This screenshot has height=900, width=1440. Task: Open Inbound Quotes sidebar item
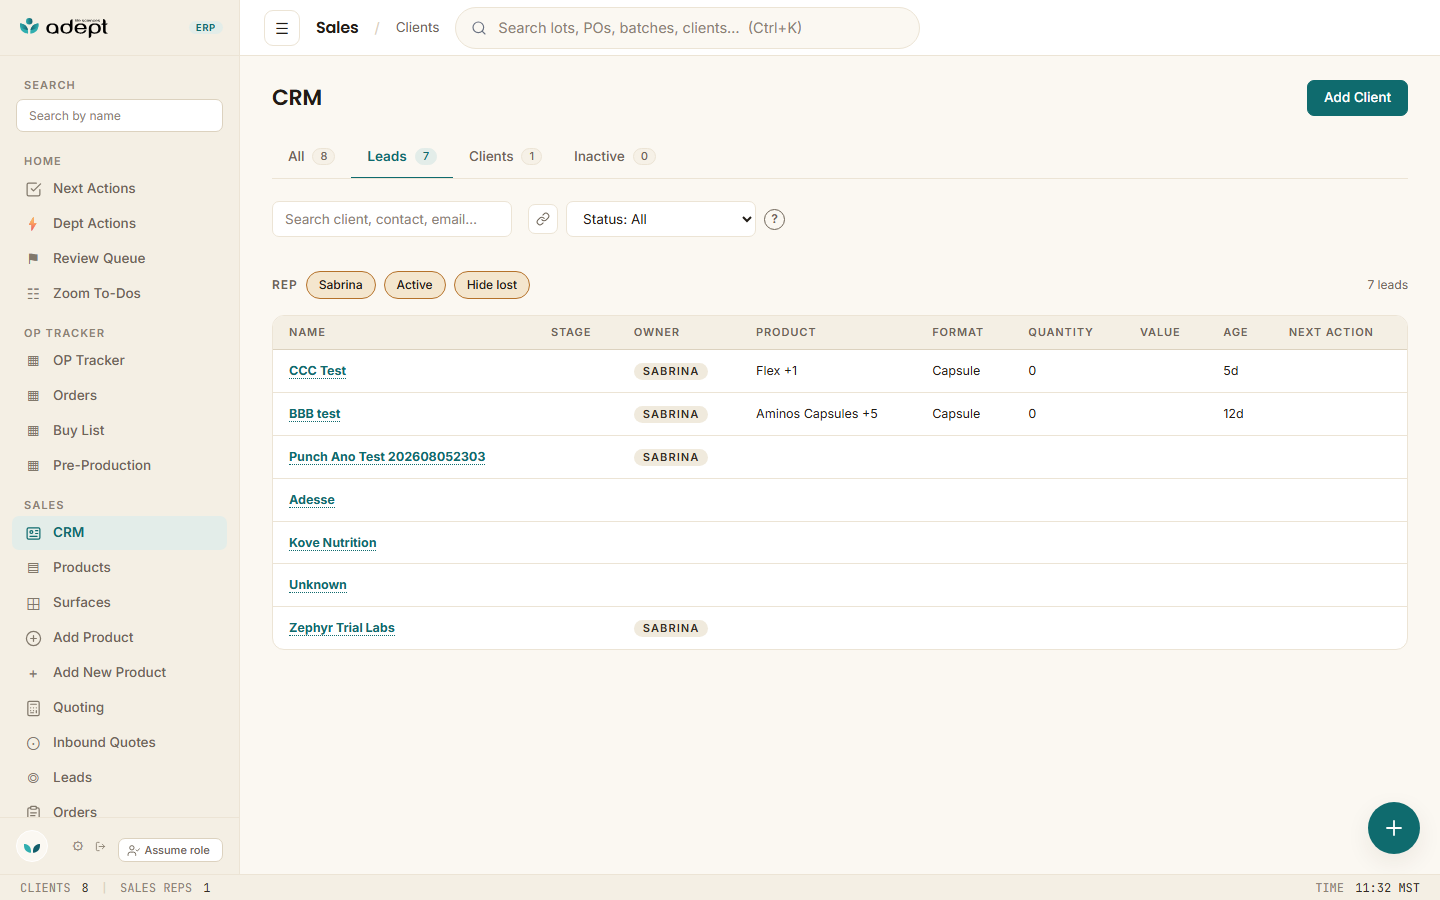pos(120,742)
